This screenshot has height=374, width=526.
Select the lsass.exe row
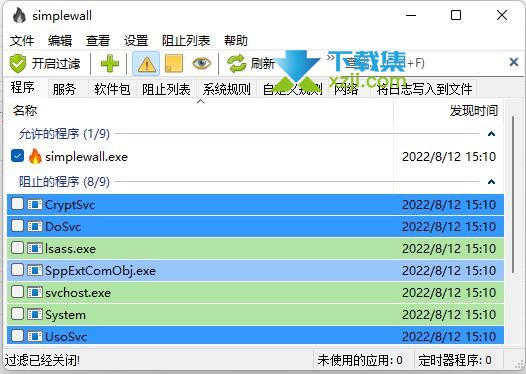pos(255,249)
